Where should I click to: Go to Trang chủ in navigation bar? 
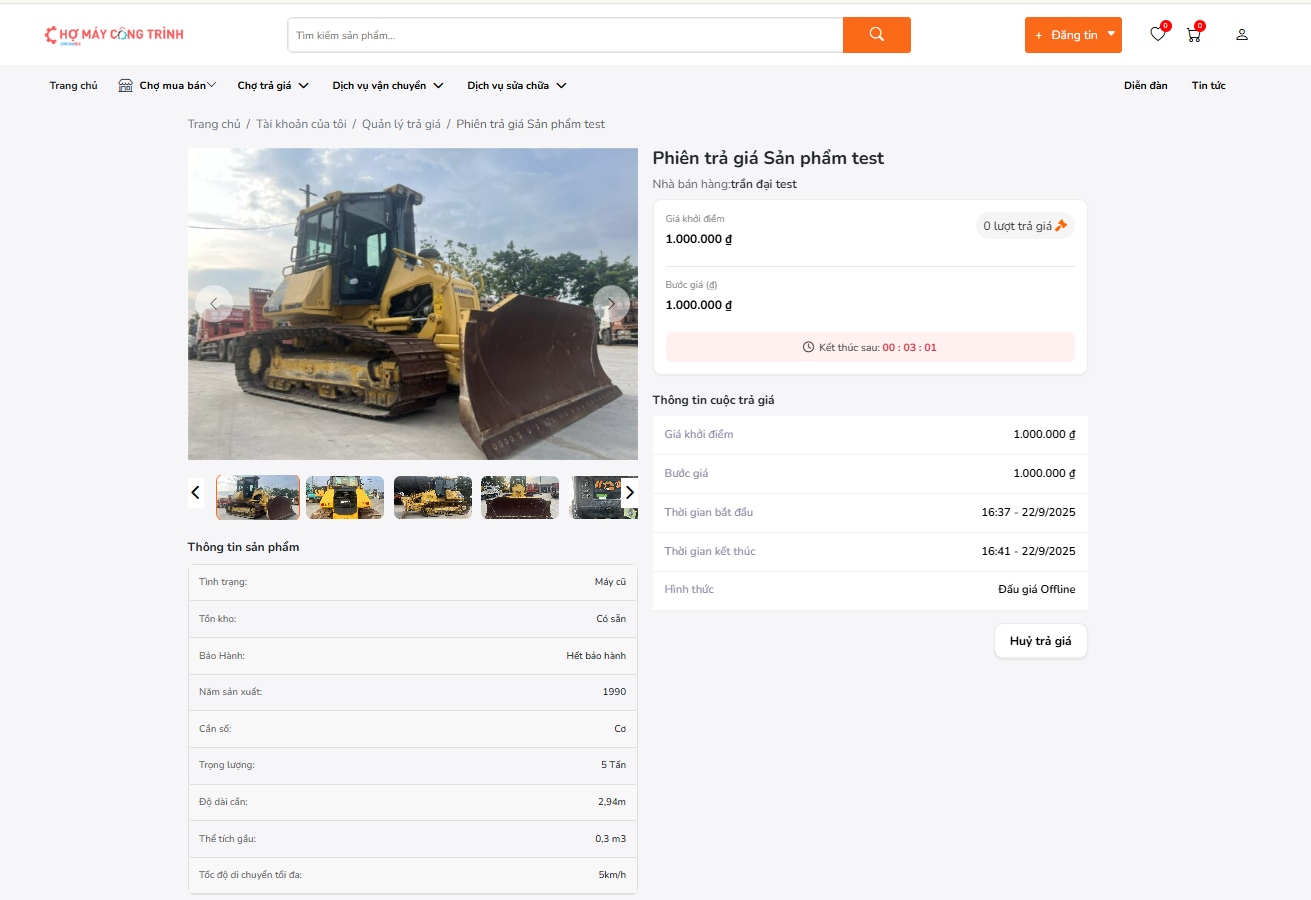[x=73, y=86]
